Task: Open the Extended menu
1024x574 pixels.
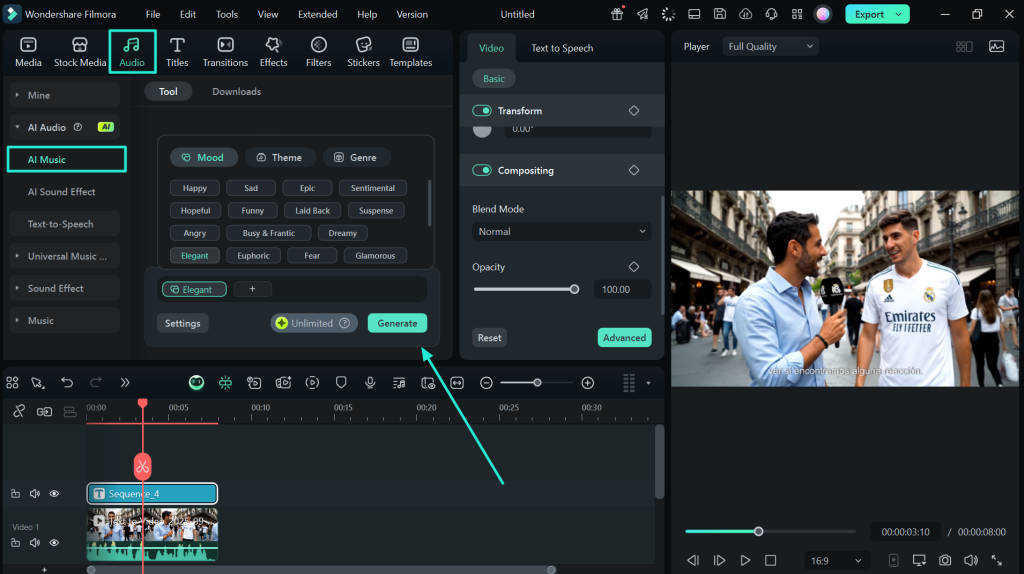Action: pyautogui.click(x=317, y=15)
